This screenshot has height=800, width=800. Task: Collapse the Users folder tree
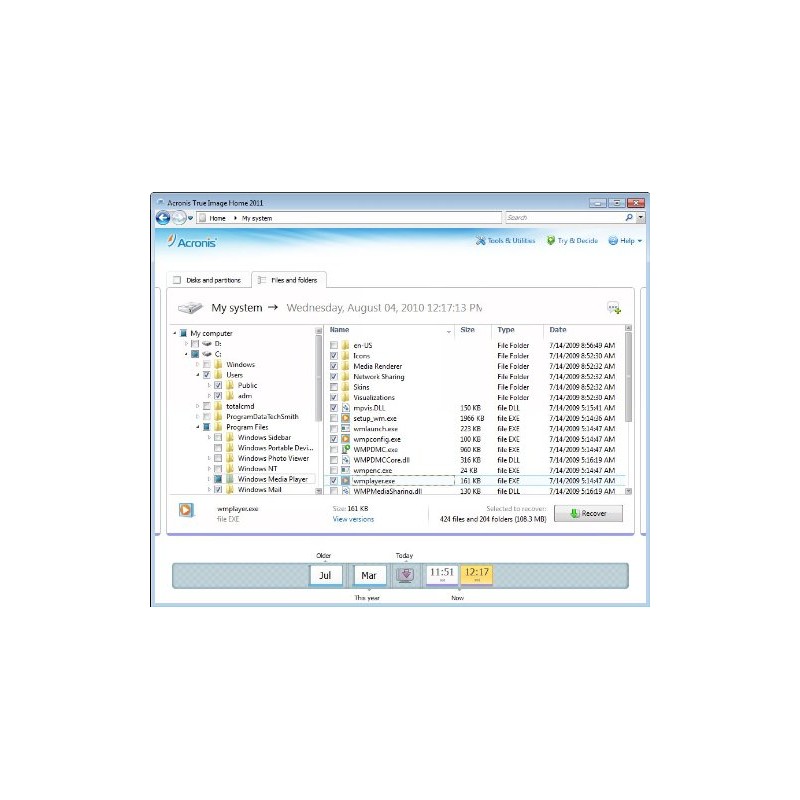coord(198,375)
